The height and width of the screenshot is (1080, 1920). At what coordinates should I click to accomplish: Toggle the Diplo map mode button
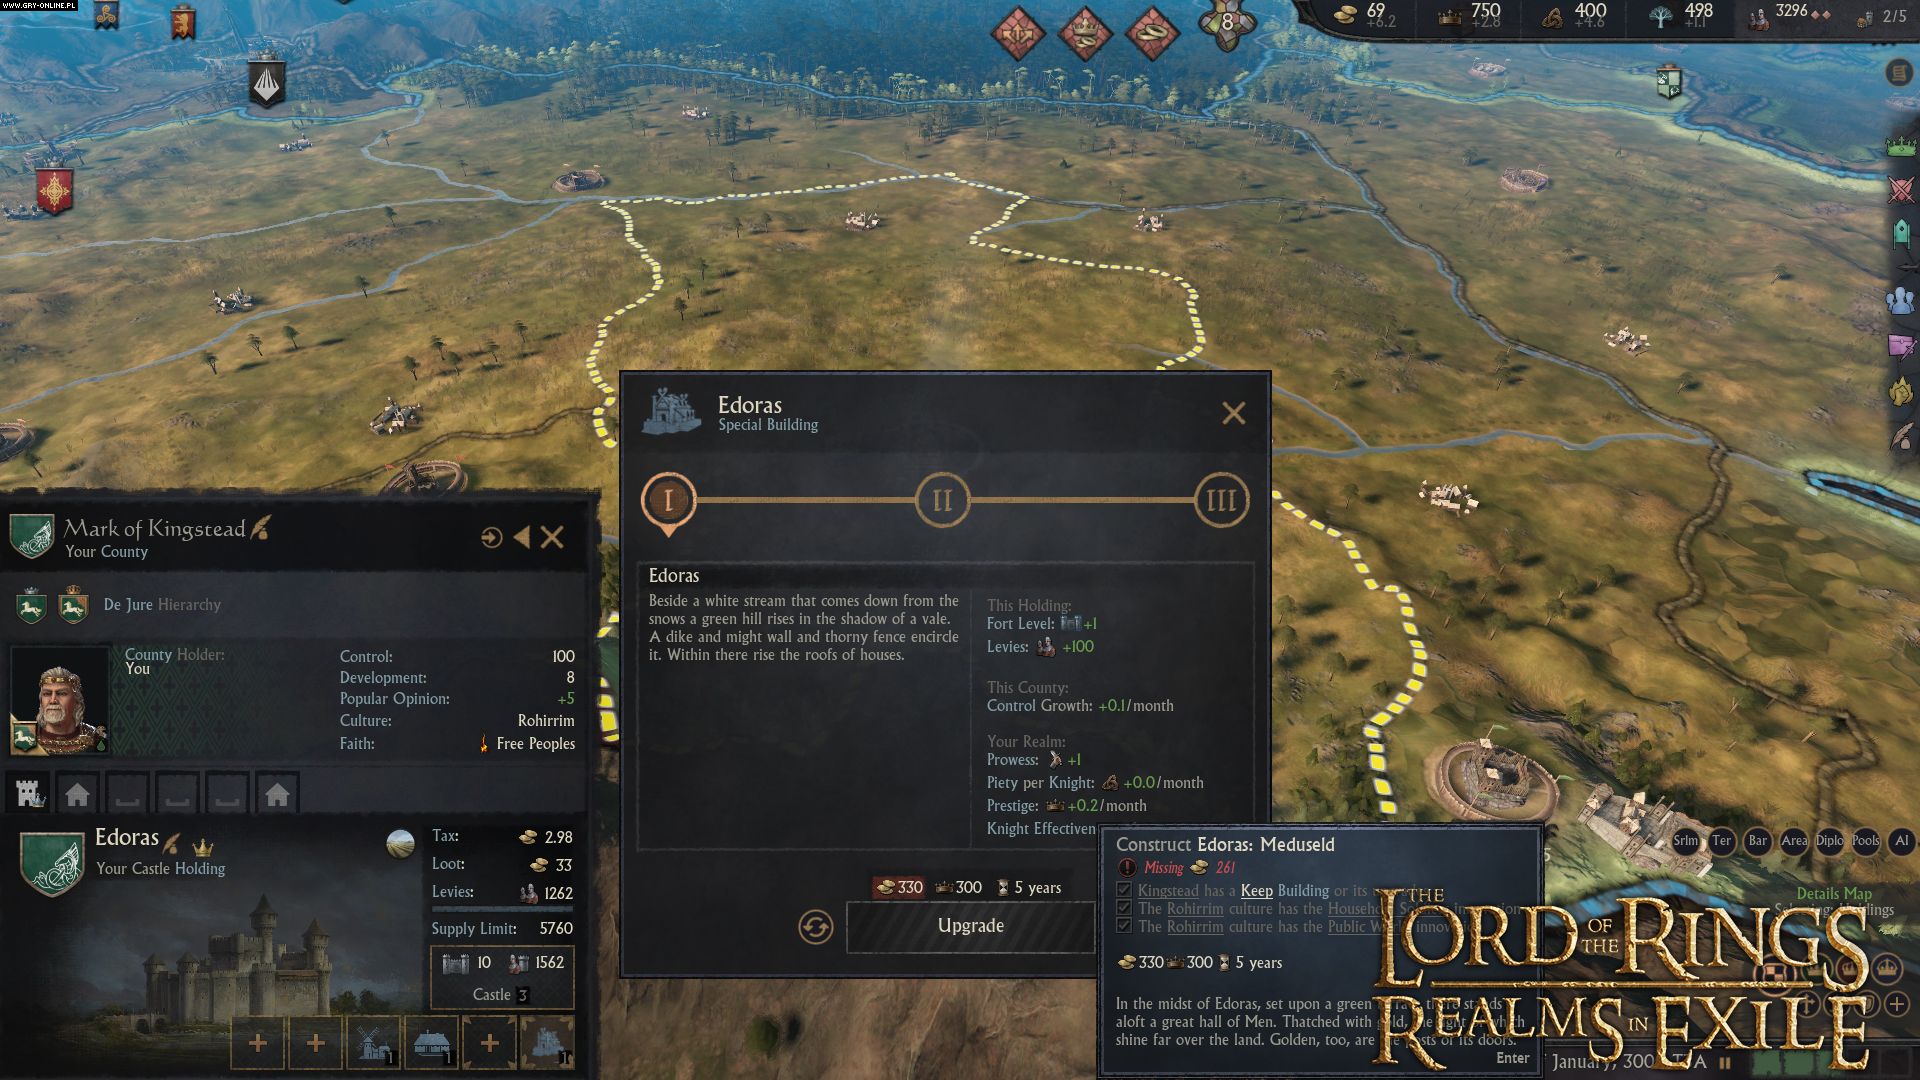[x=1829, y=841]
